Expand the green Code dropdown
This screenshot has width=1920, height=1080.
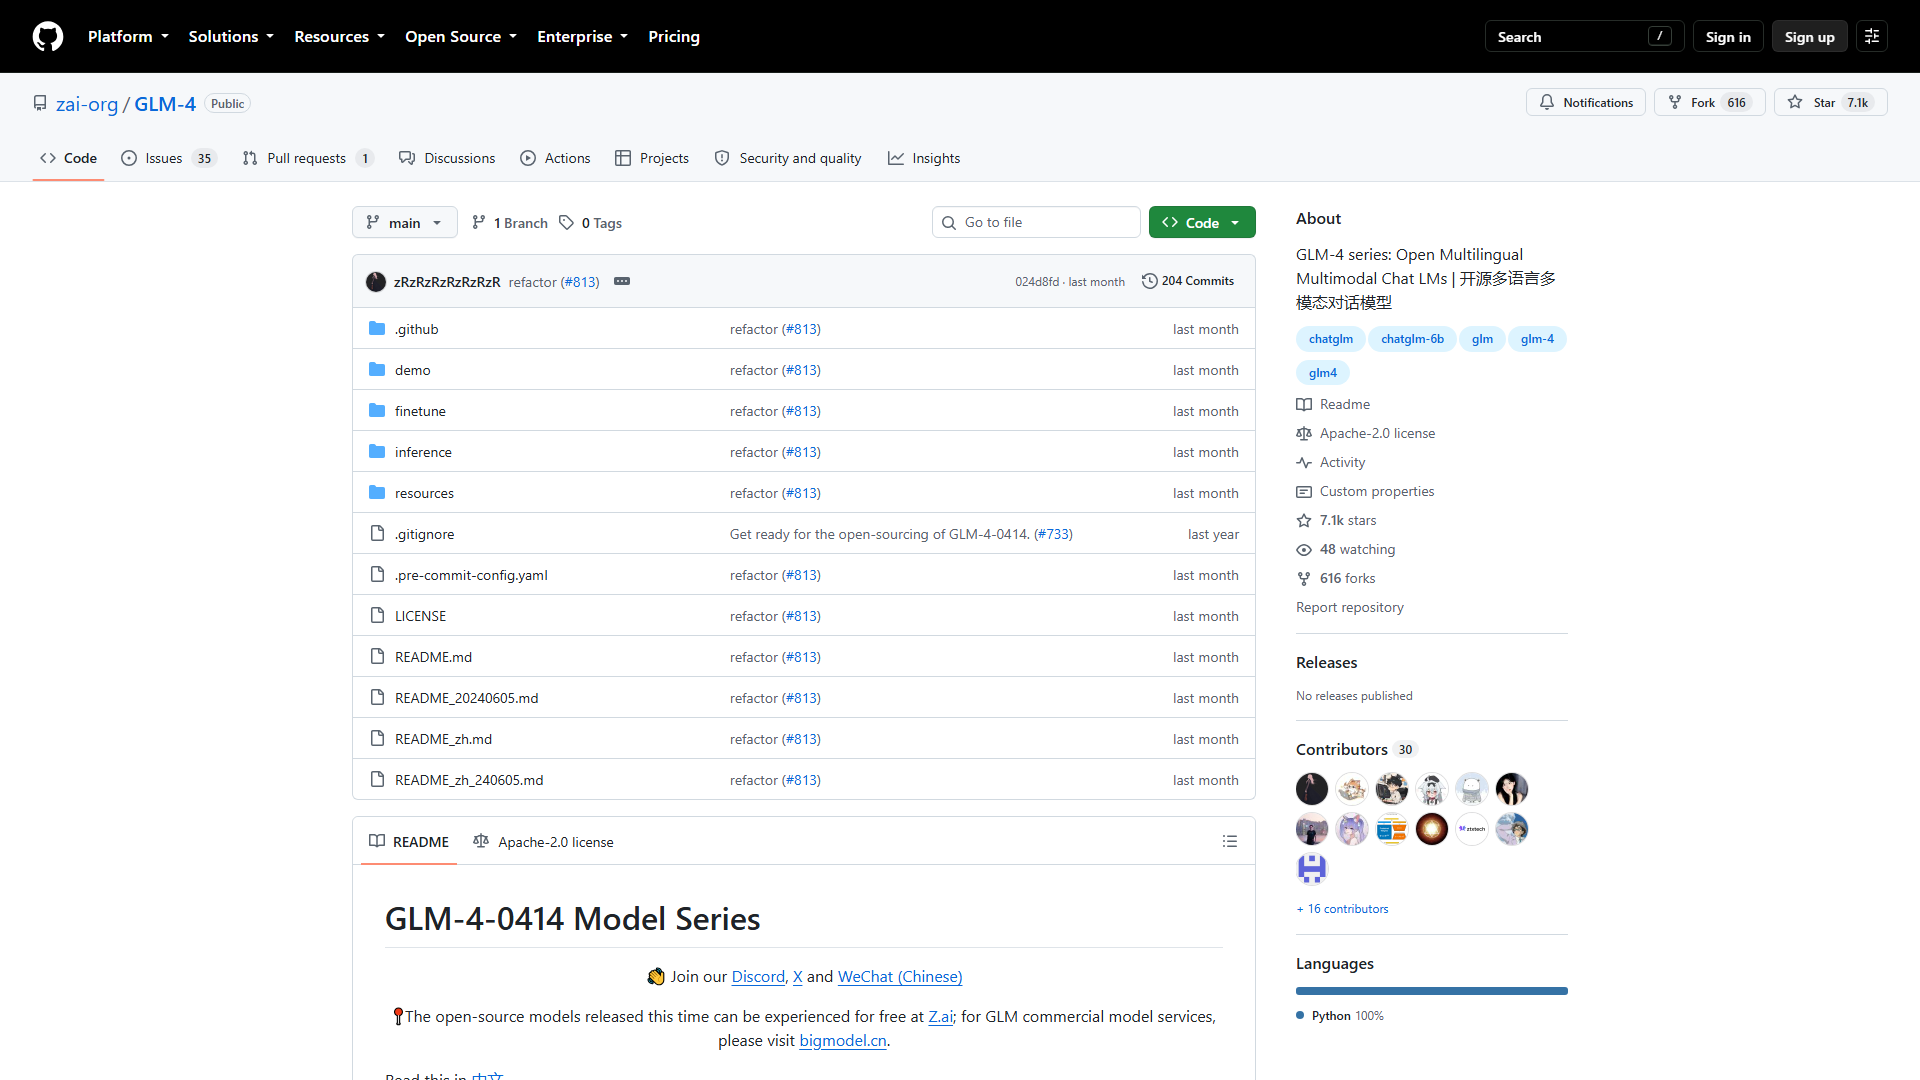1202,222
